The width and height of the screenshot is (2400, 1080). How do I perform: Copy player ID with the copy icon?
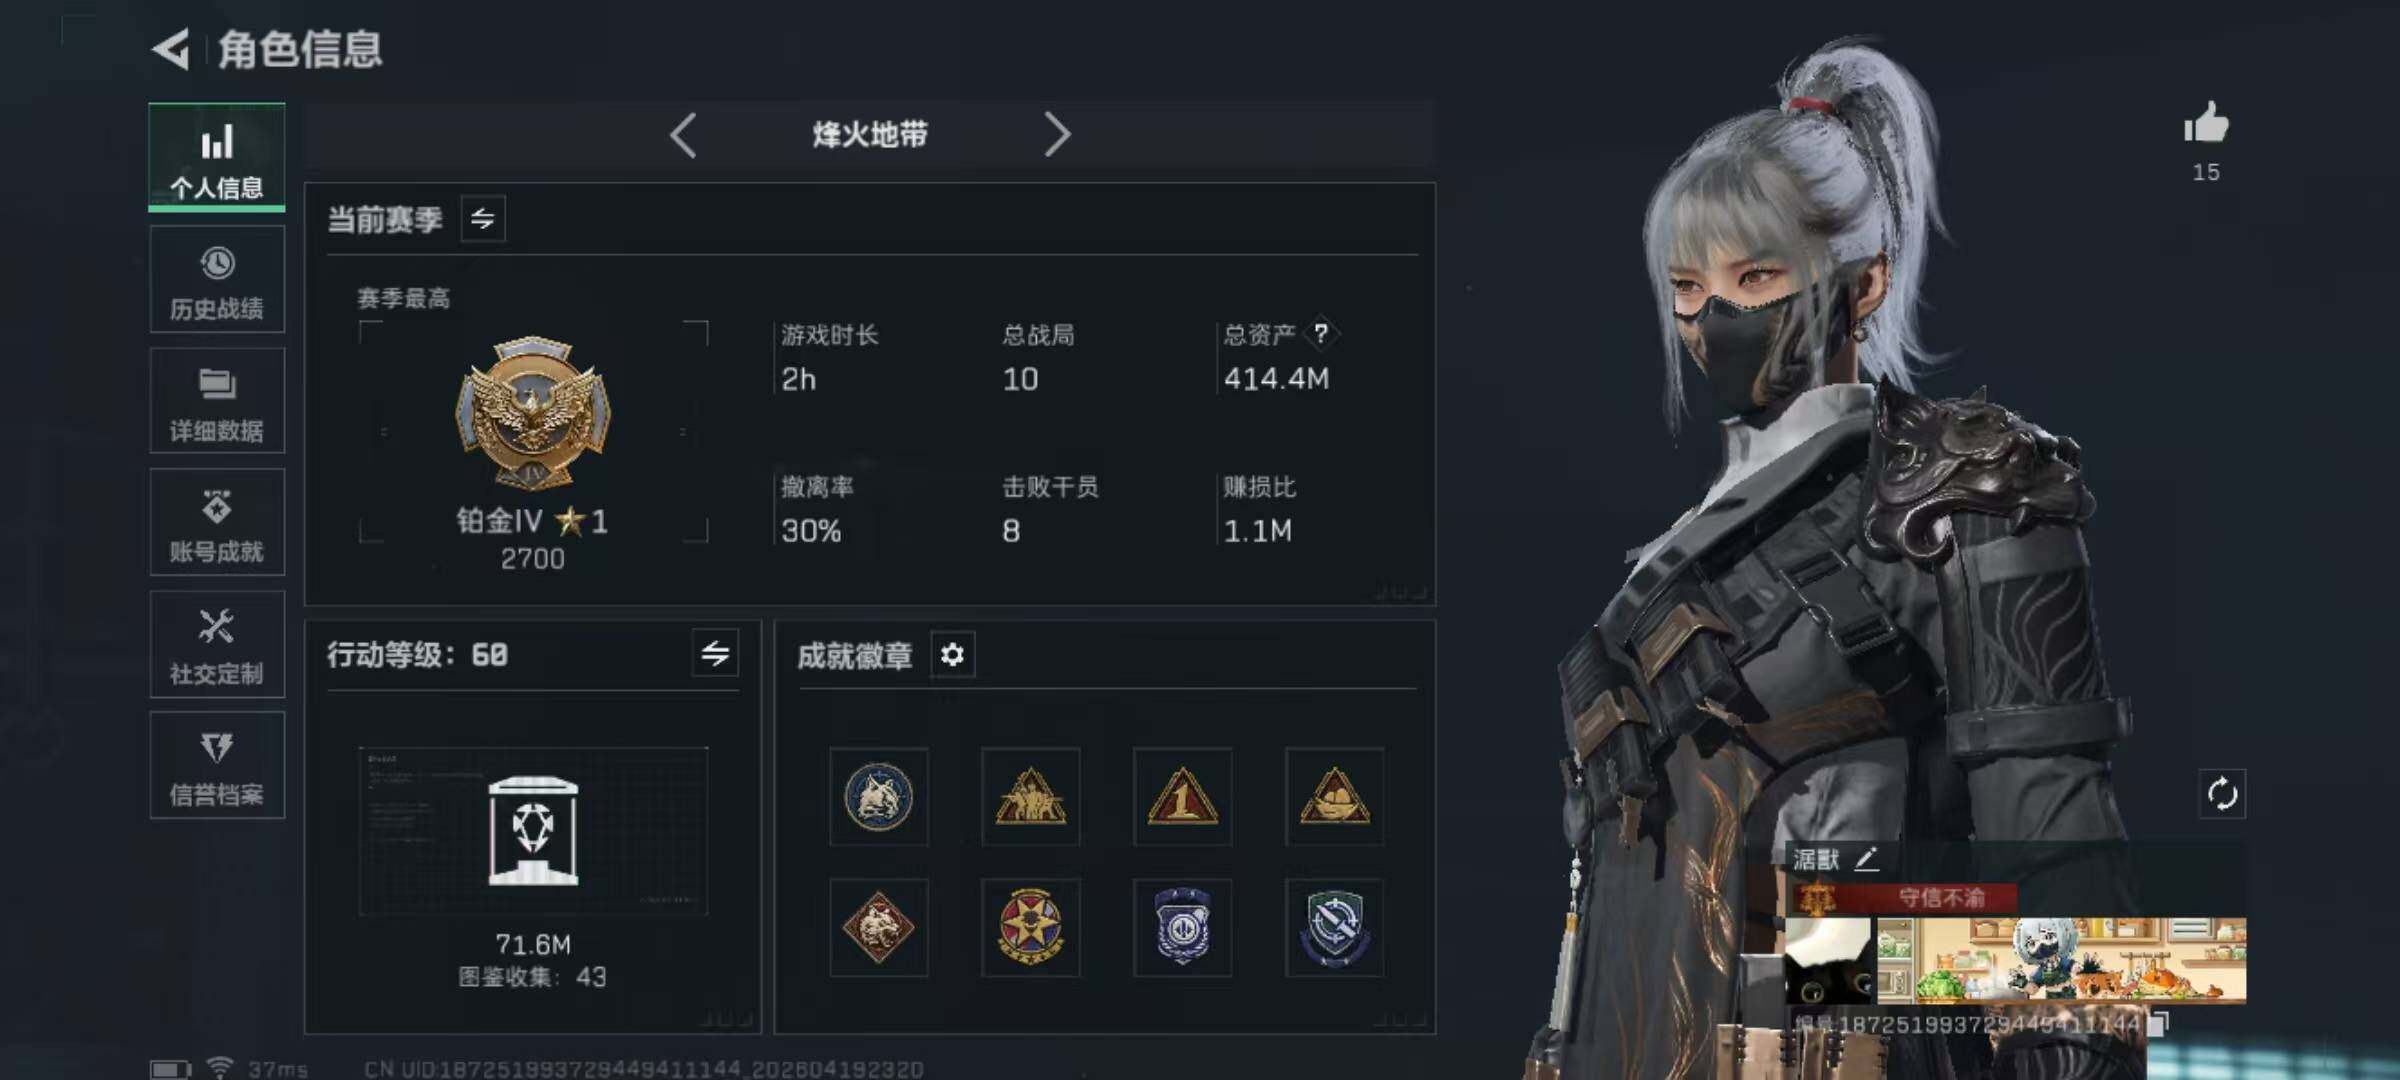pos(2159,1023)
